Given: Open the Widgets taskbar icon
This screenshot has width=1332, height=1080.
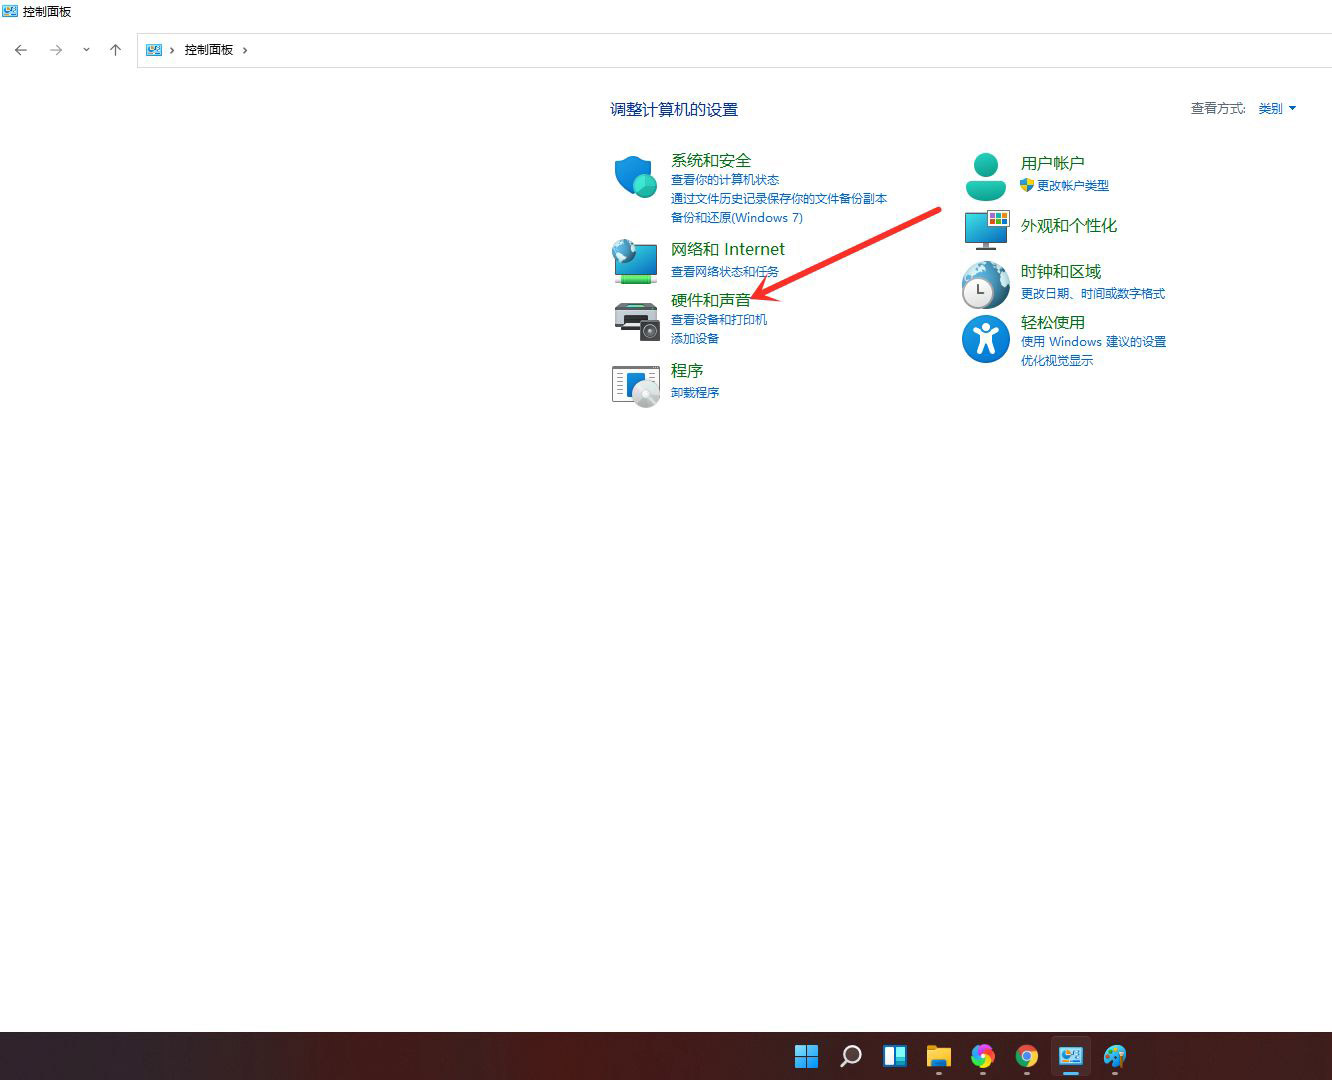Looking at the screenshot, I should tap(895, 1056).
